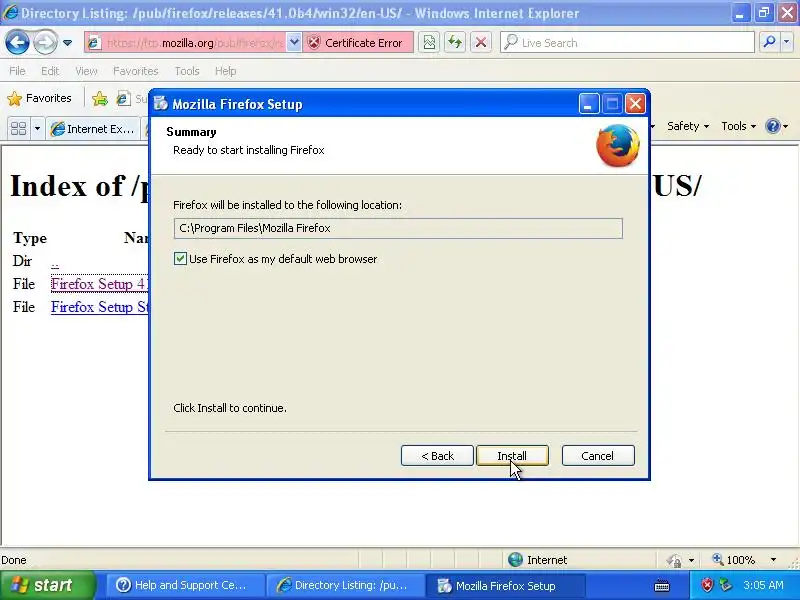This screenshot has width=800, height=600.
Task: Click the Live Search box
Action: click(627, 43)
